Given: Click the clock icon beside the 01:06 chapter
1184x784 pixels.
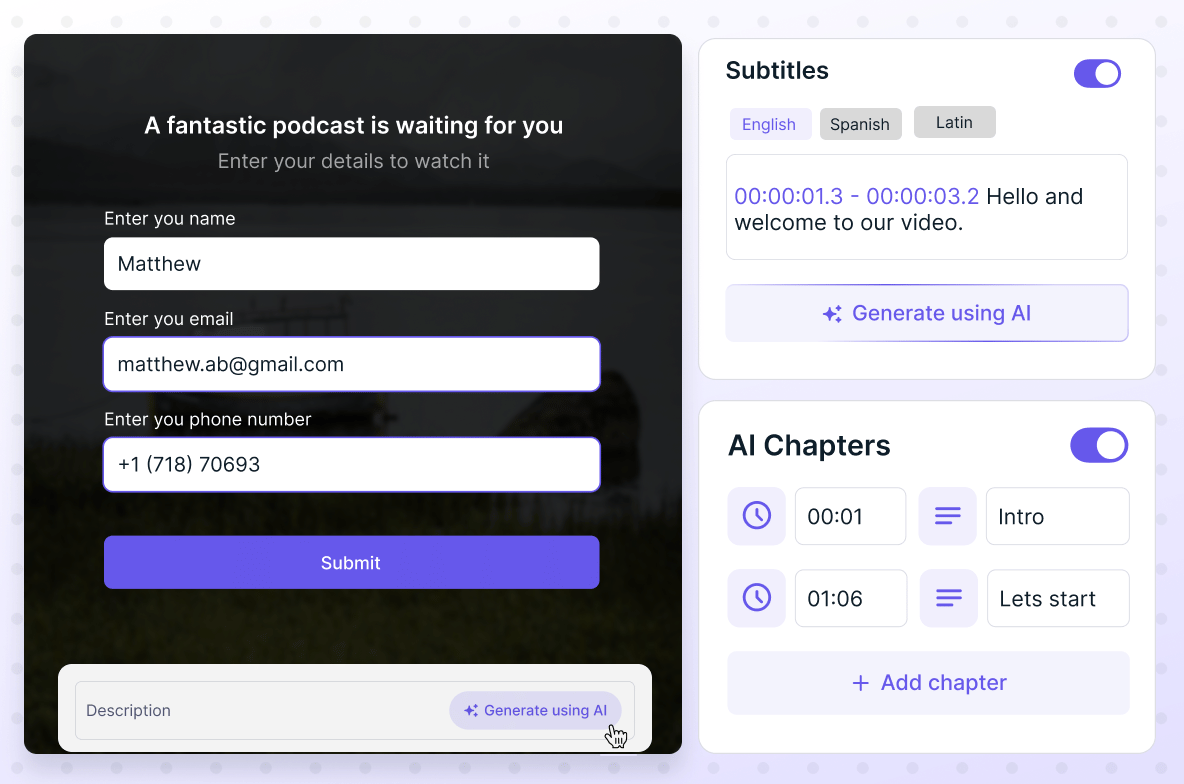Looking at the screenshot, I should pyautogui.click(x=757, y=598).
